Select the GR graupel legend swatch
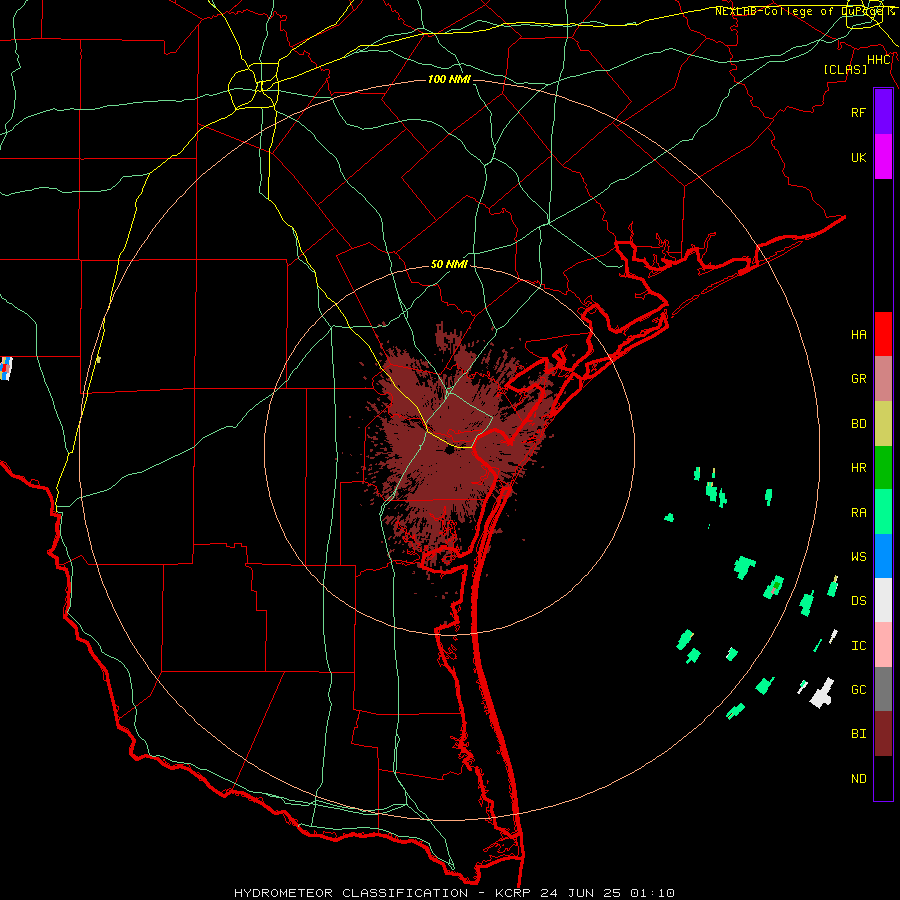900x900 pixels. (883, 379)
